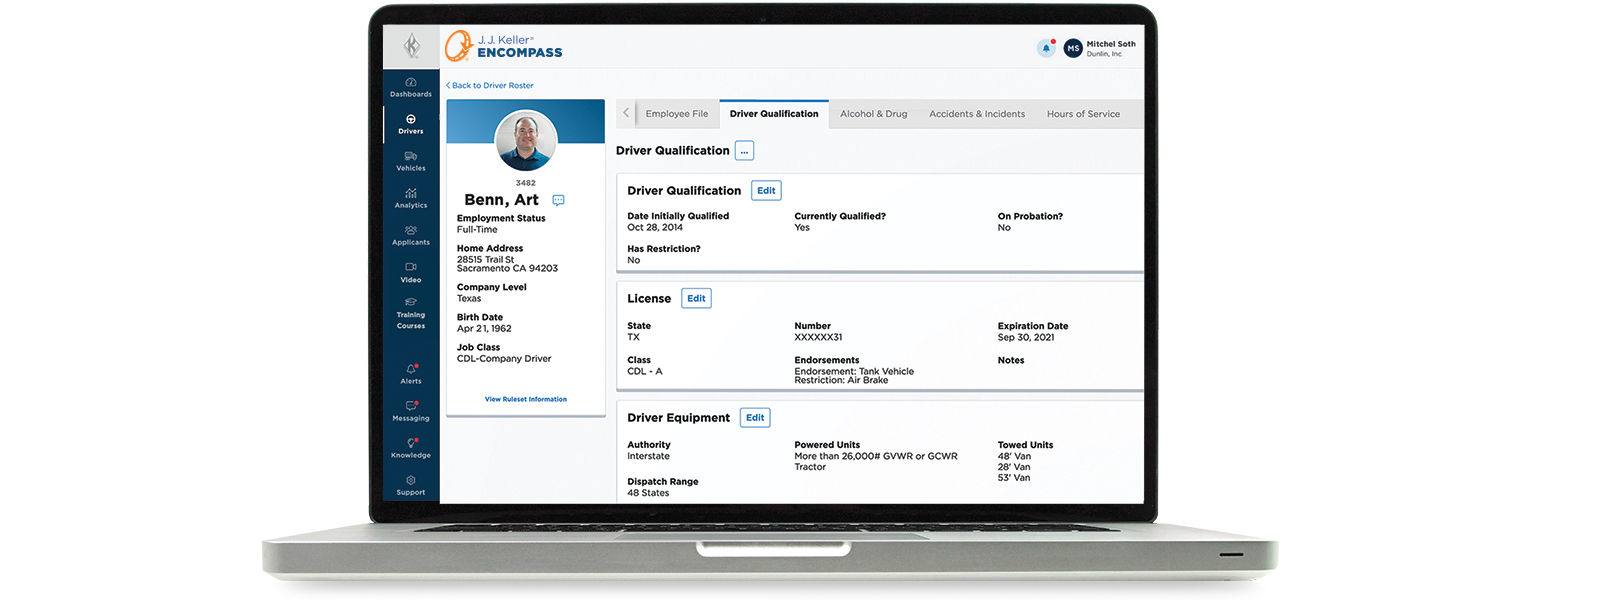The width and height of the screenshot is (1600, 600).
Task: Go to Applicants in sidebar
Action: (410, 234)
